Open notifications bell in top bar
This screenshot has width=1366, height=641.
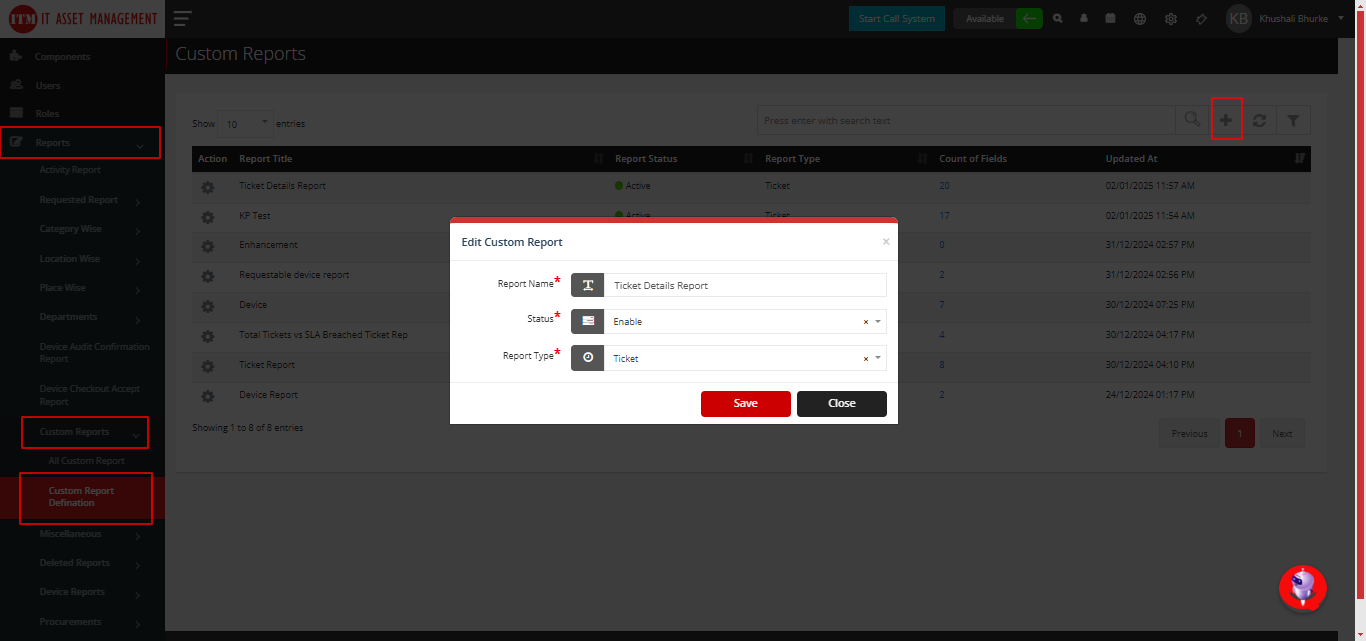pyautogui.click(x=1084, y=18)
